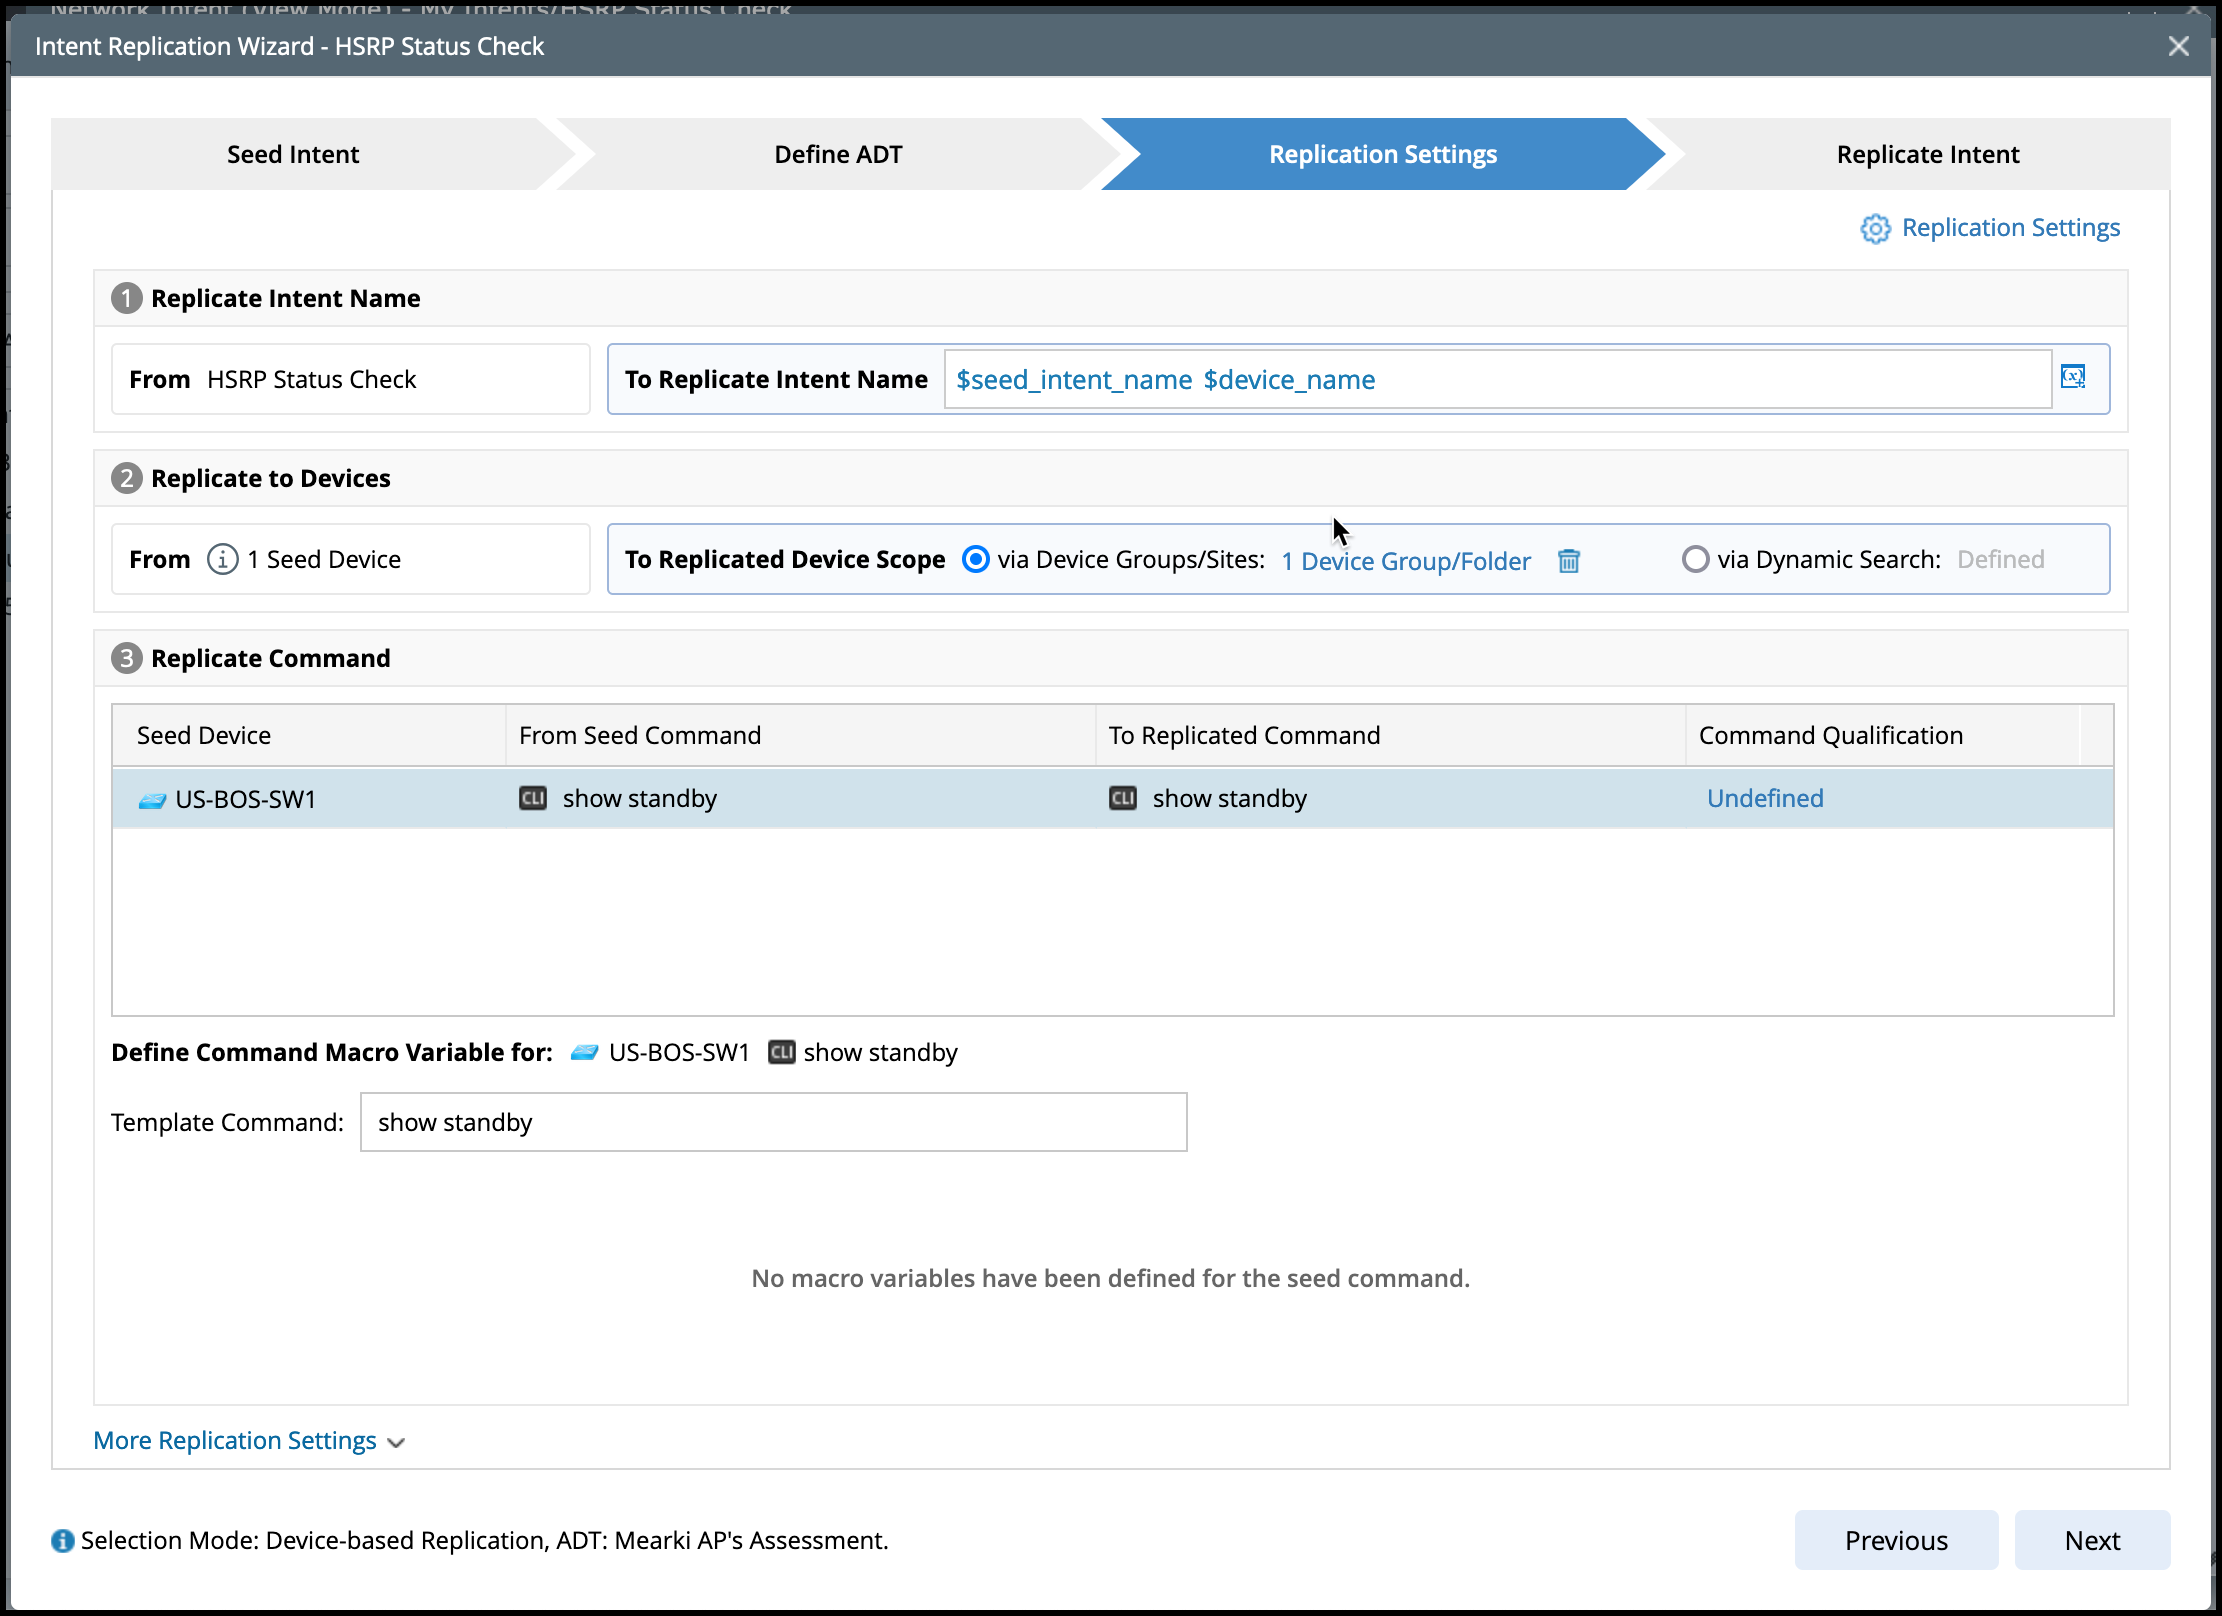2222x1616 pixels.
Task: Click the Next button
Action: (2091, 1540)
